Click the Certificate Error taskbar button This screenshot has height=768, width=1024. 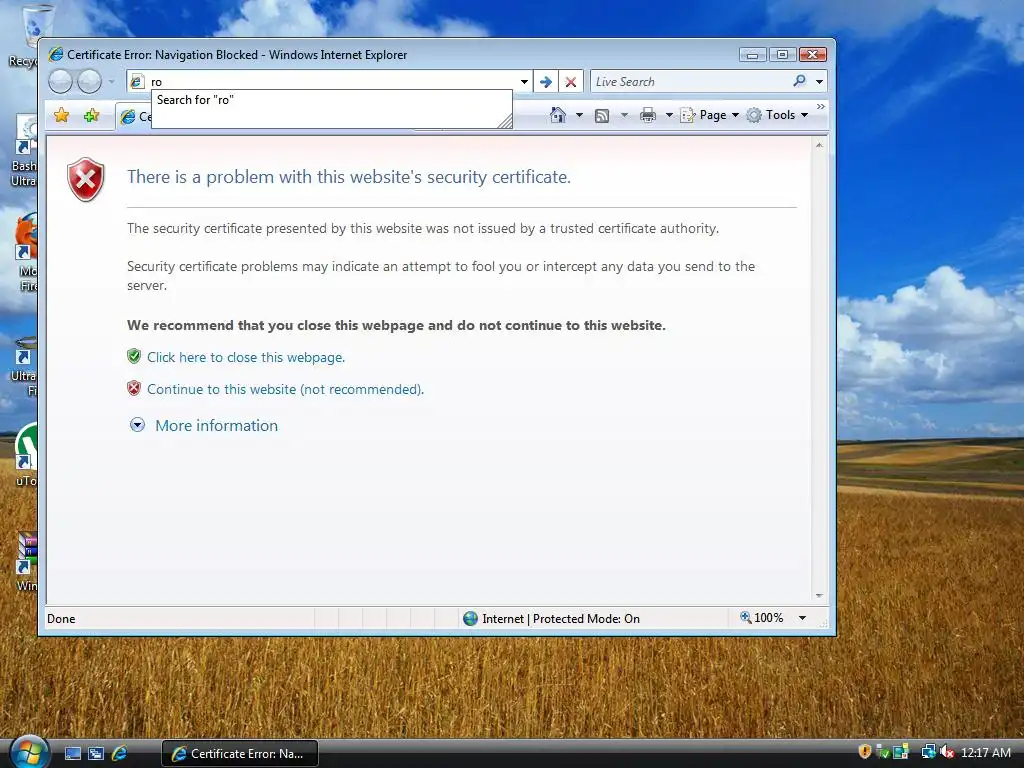coord(240,754)
